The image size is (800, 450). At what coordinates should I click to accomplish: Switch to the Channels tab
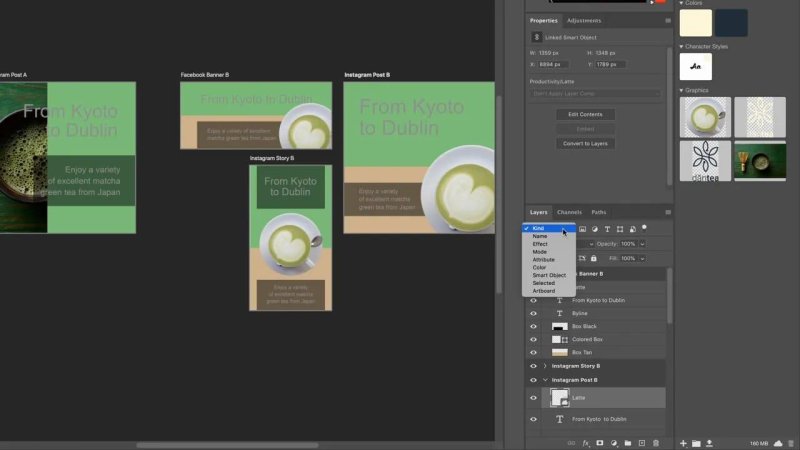[569, 212]
